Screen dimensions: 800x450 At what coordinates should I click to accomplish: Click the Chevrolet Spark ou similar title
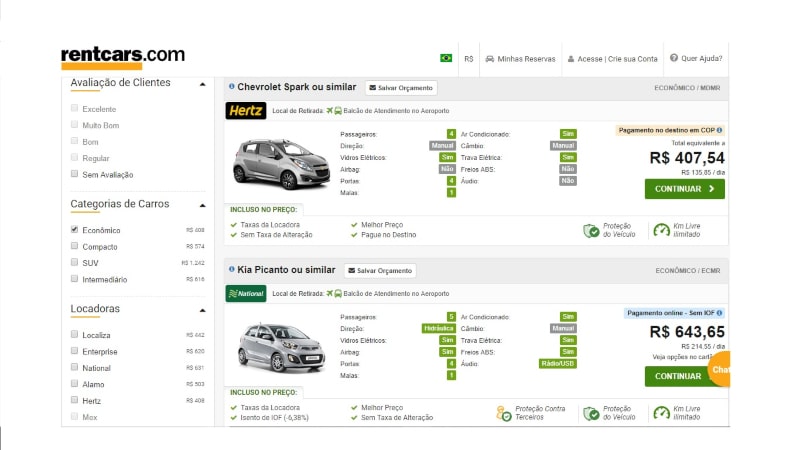[x=296, y=87]
